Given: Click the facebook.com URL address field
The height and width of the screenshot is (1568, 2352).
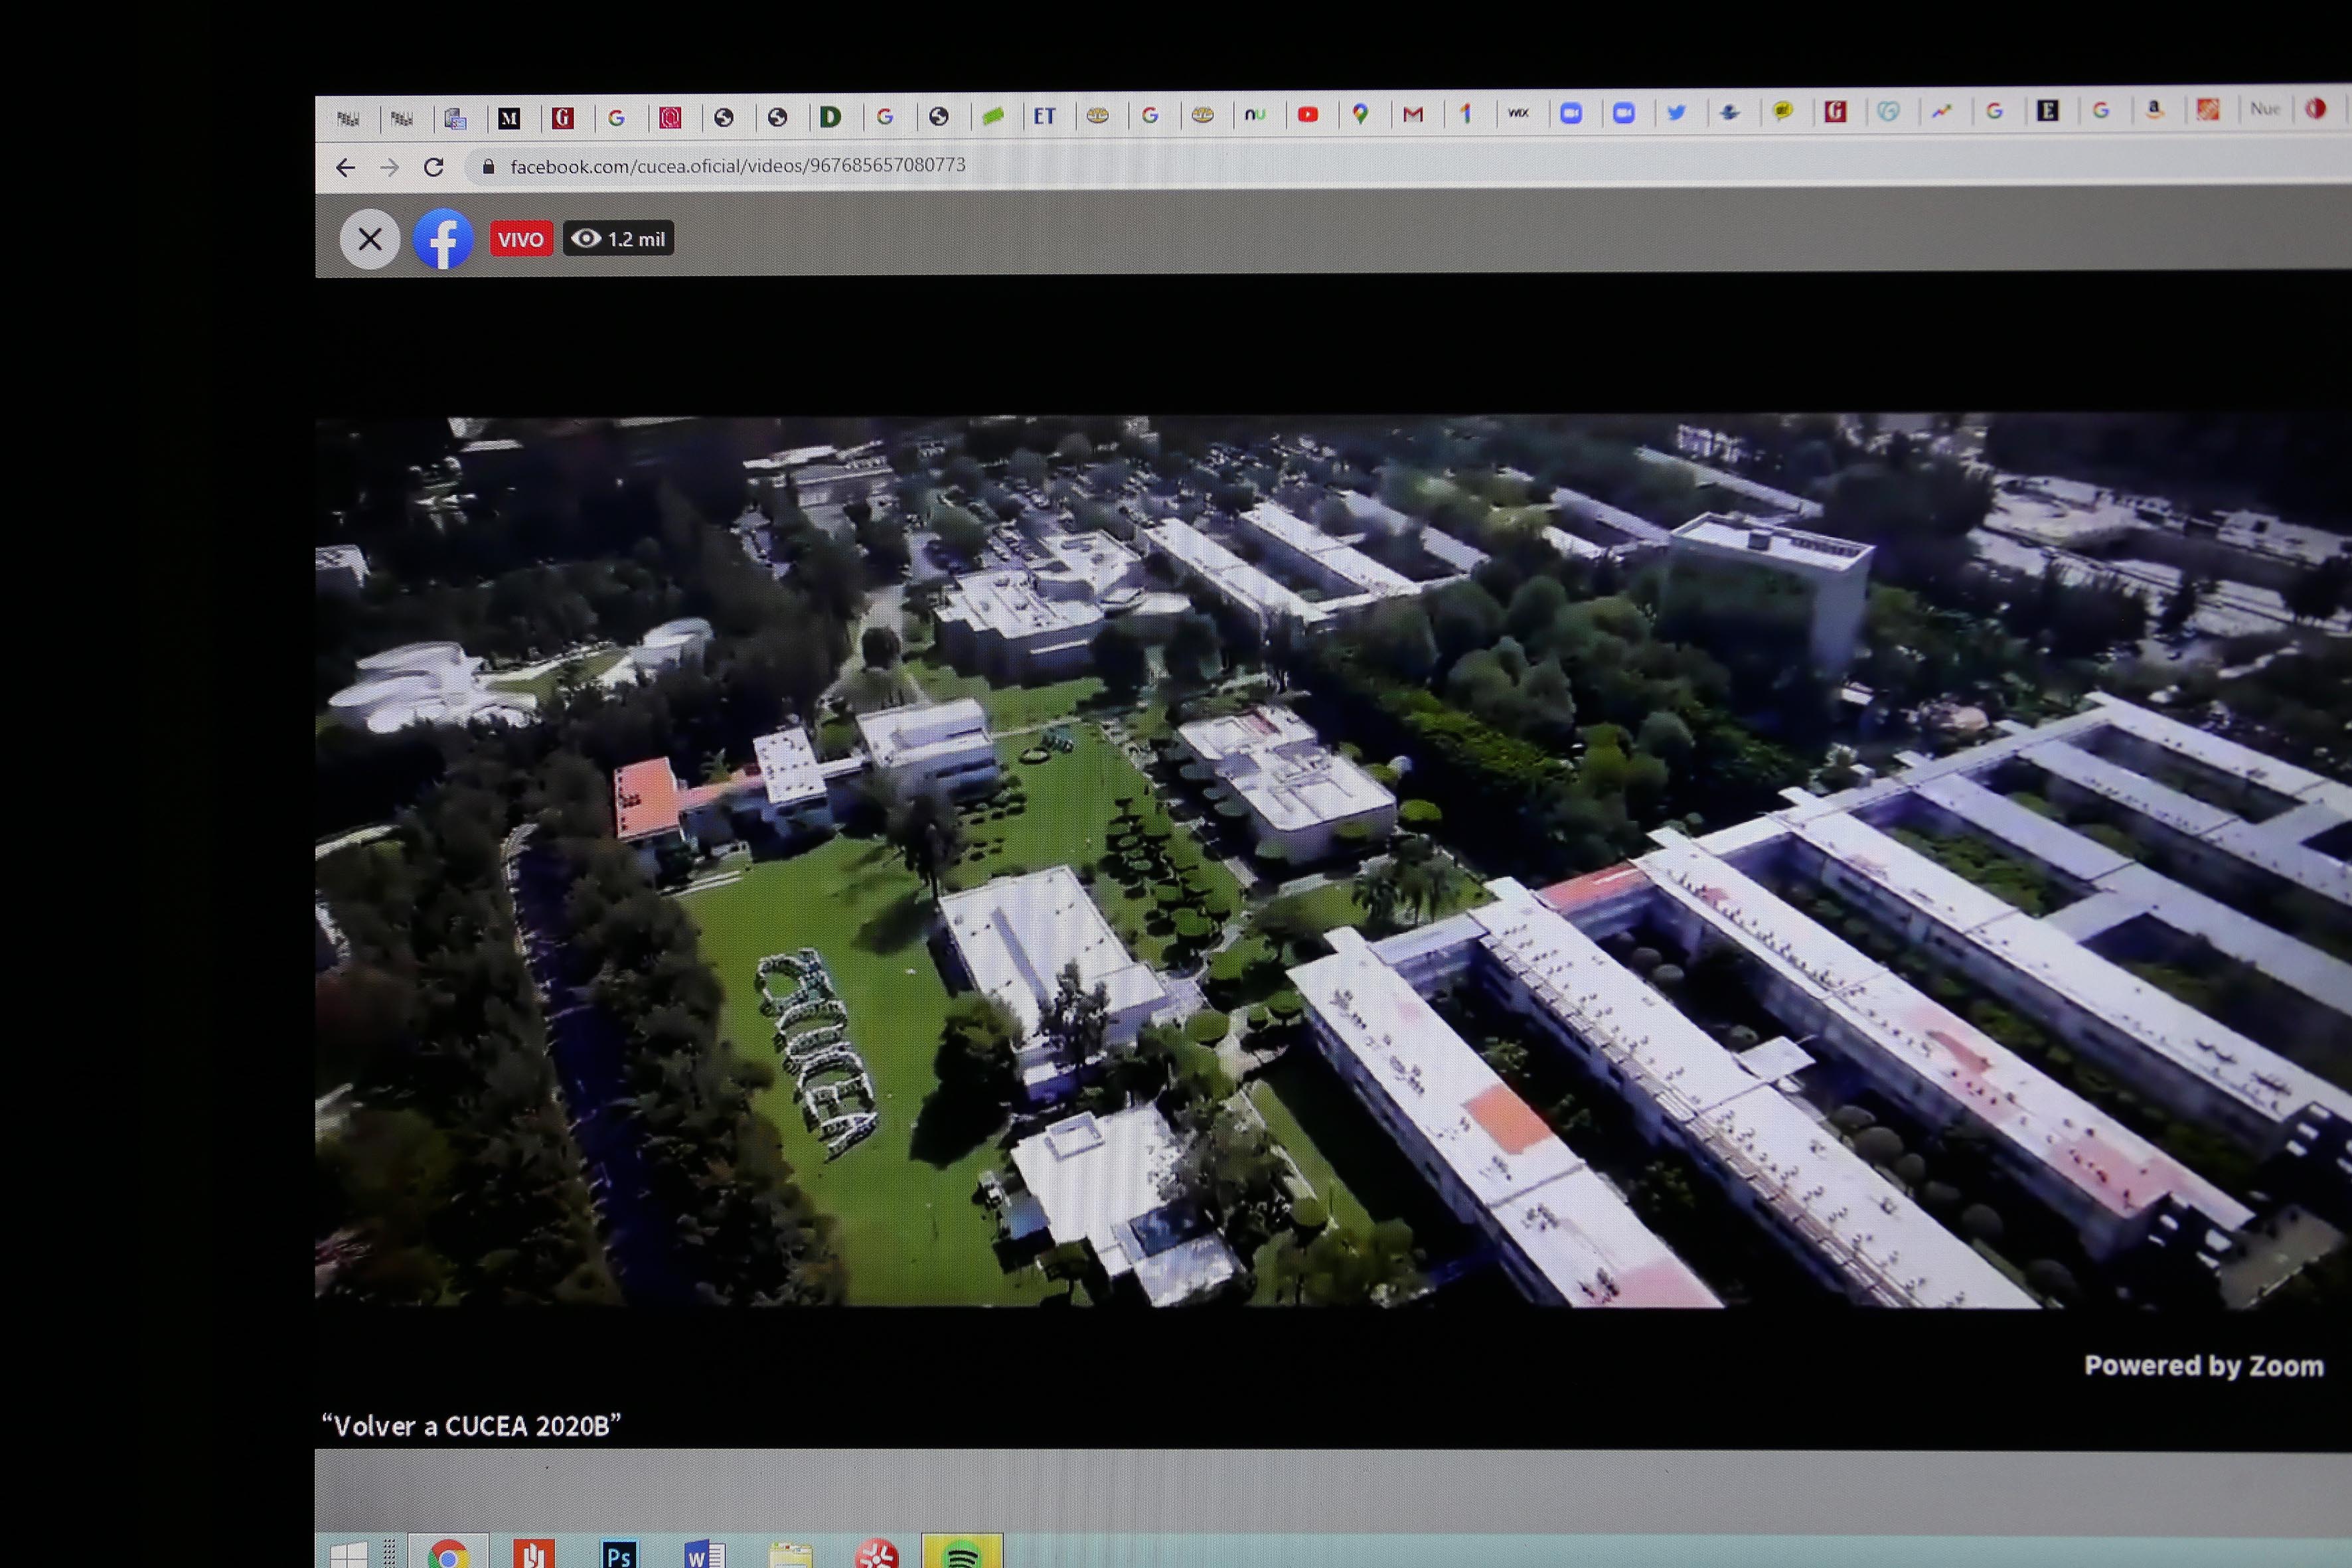Looking at the screenshot, I should pyautogui.click(x=738, y=165).
